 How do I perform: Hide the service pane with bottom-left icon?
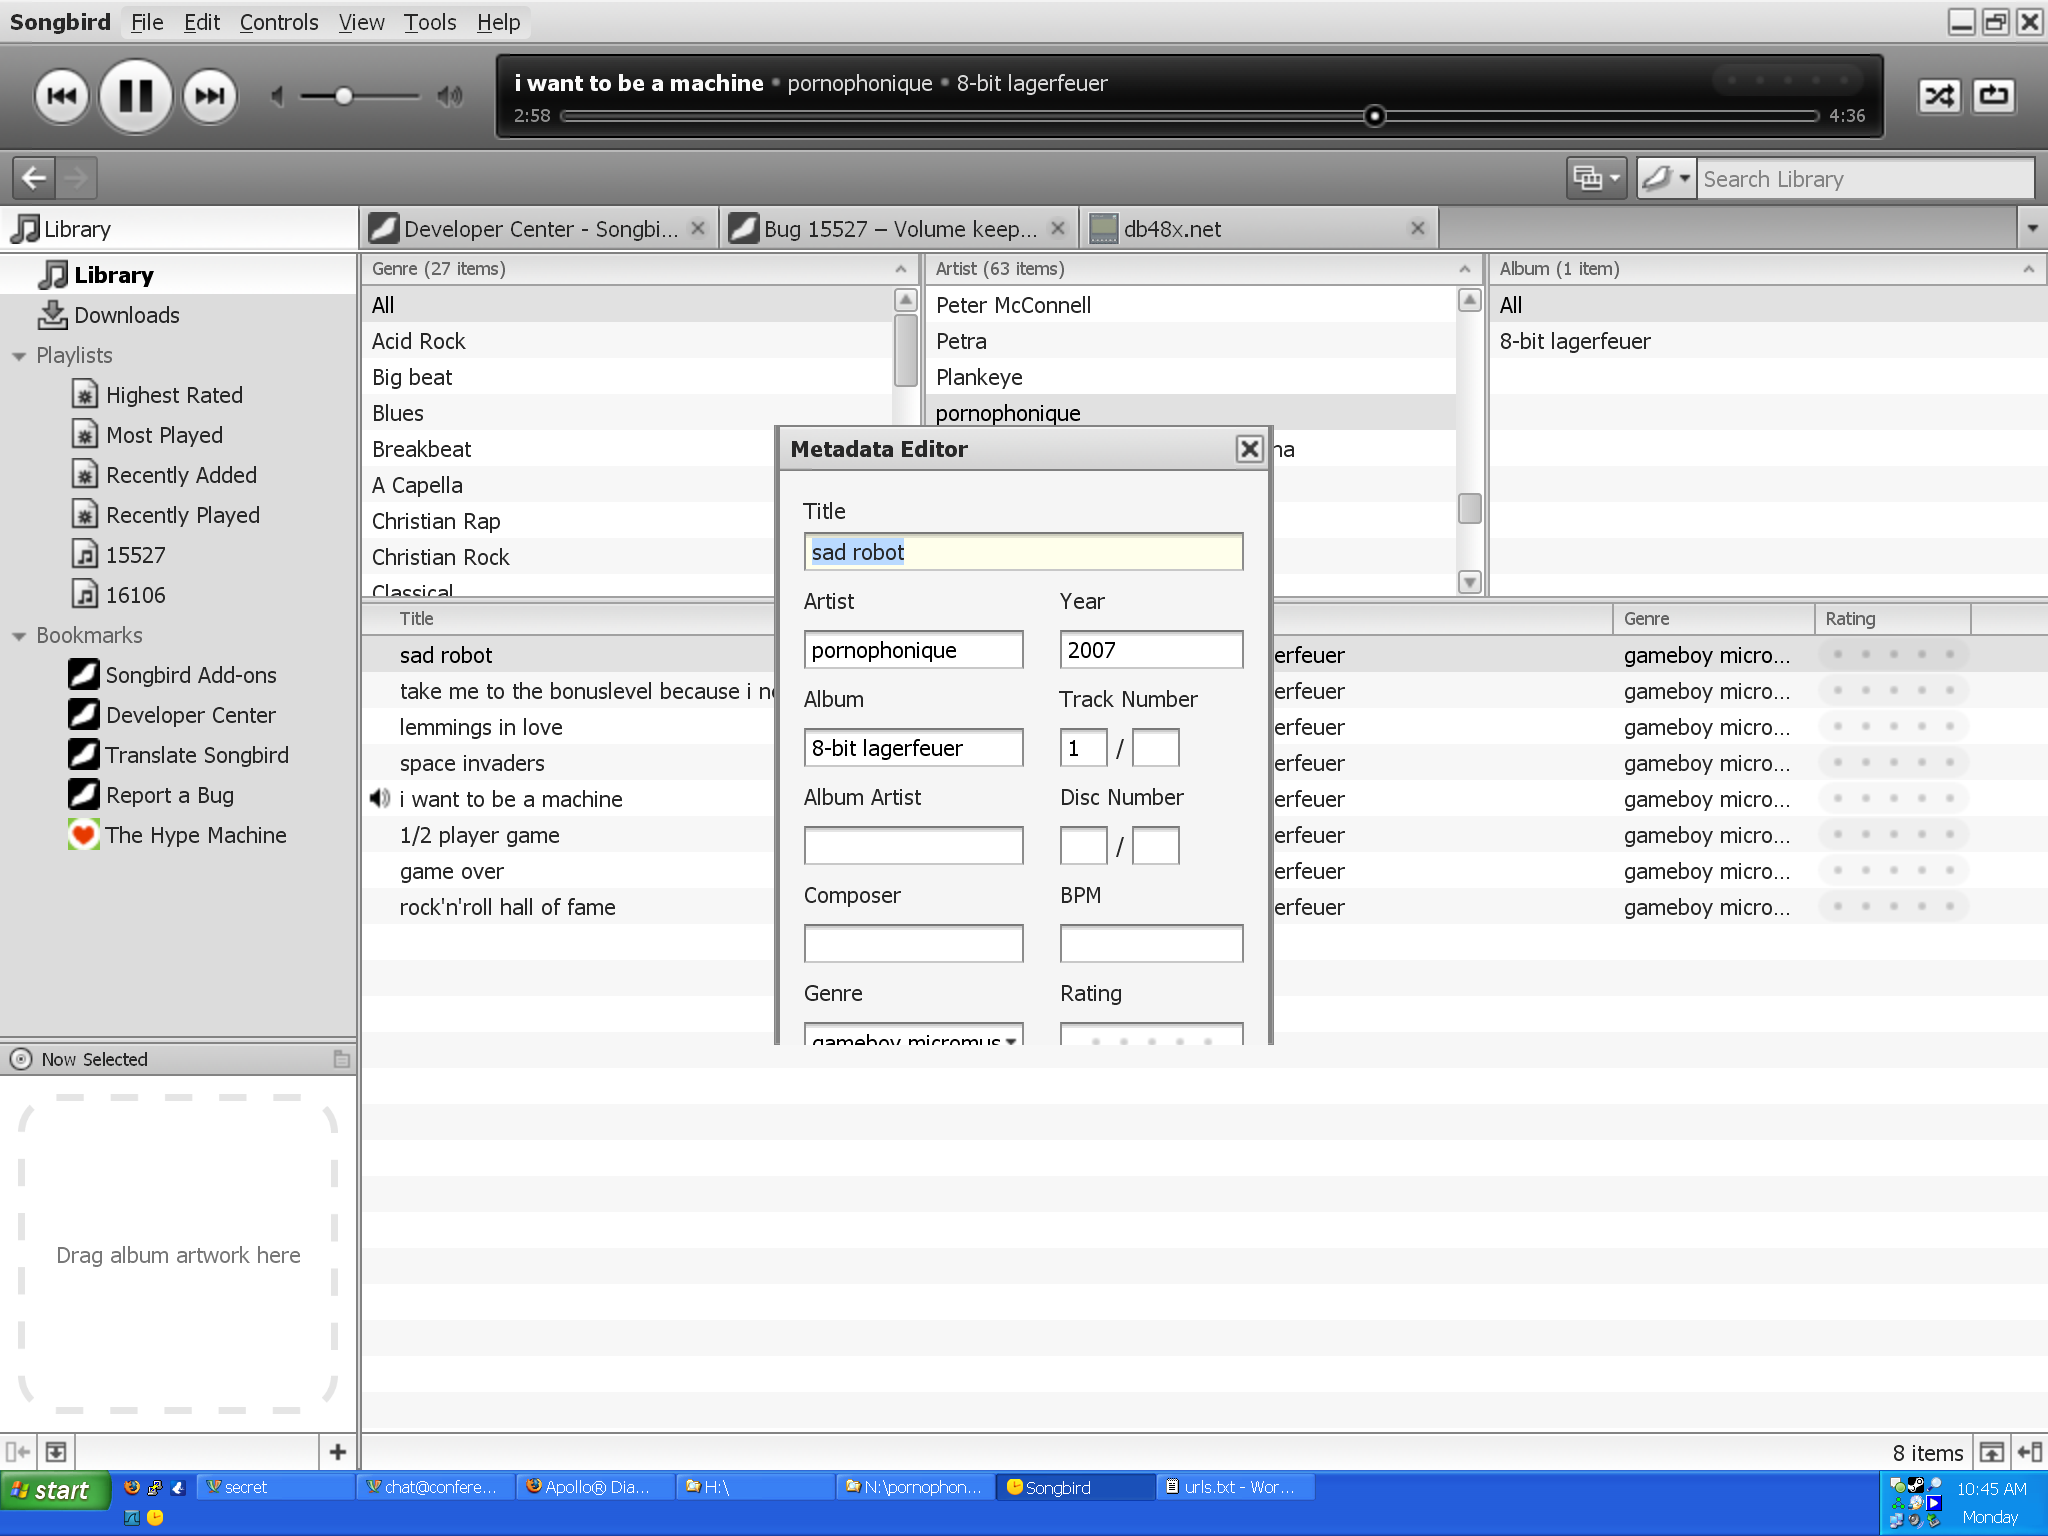18,1452
